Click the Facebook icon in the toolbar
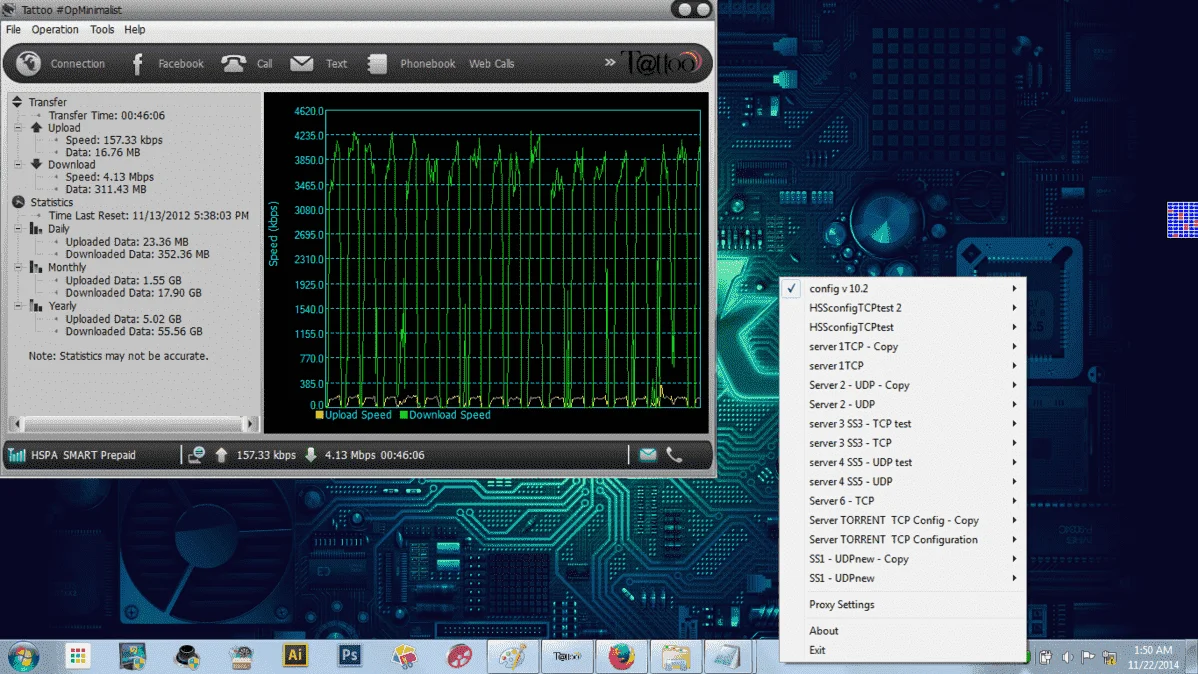This screenshot has height=674, width=1198. click(x=138, y=63)
